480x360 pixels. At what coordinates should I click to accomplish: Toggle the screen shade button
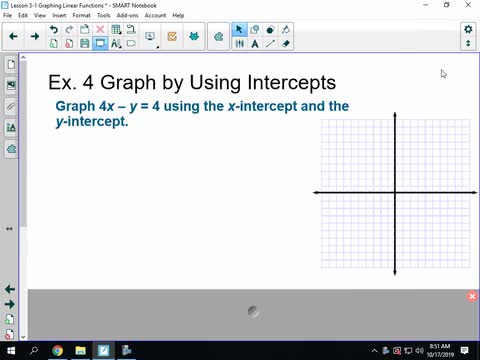coord(131,43)
